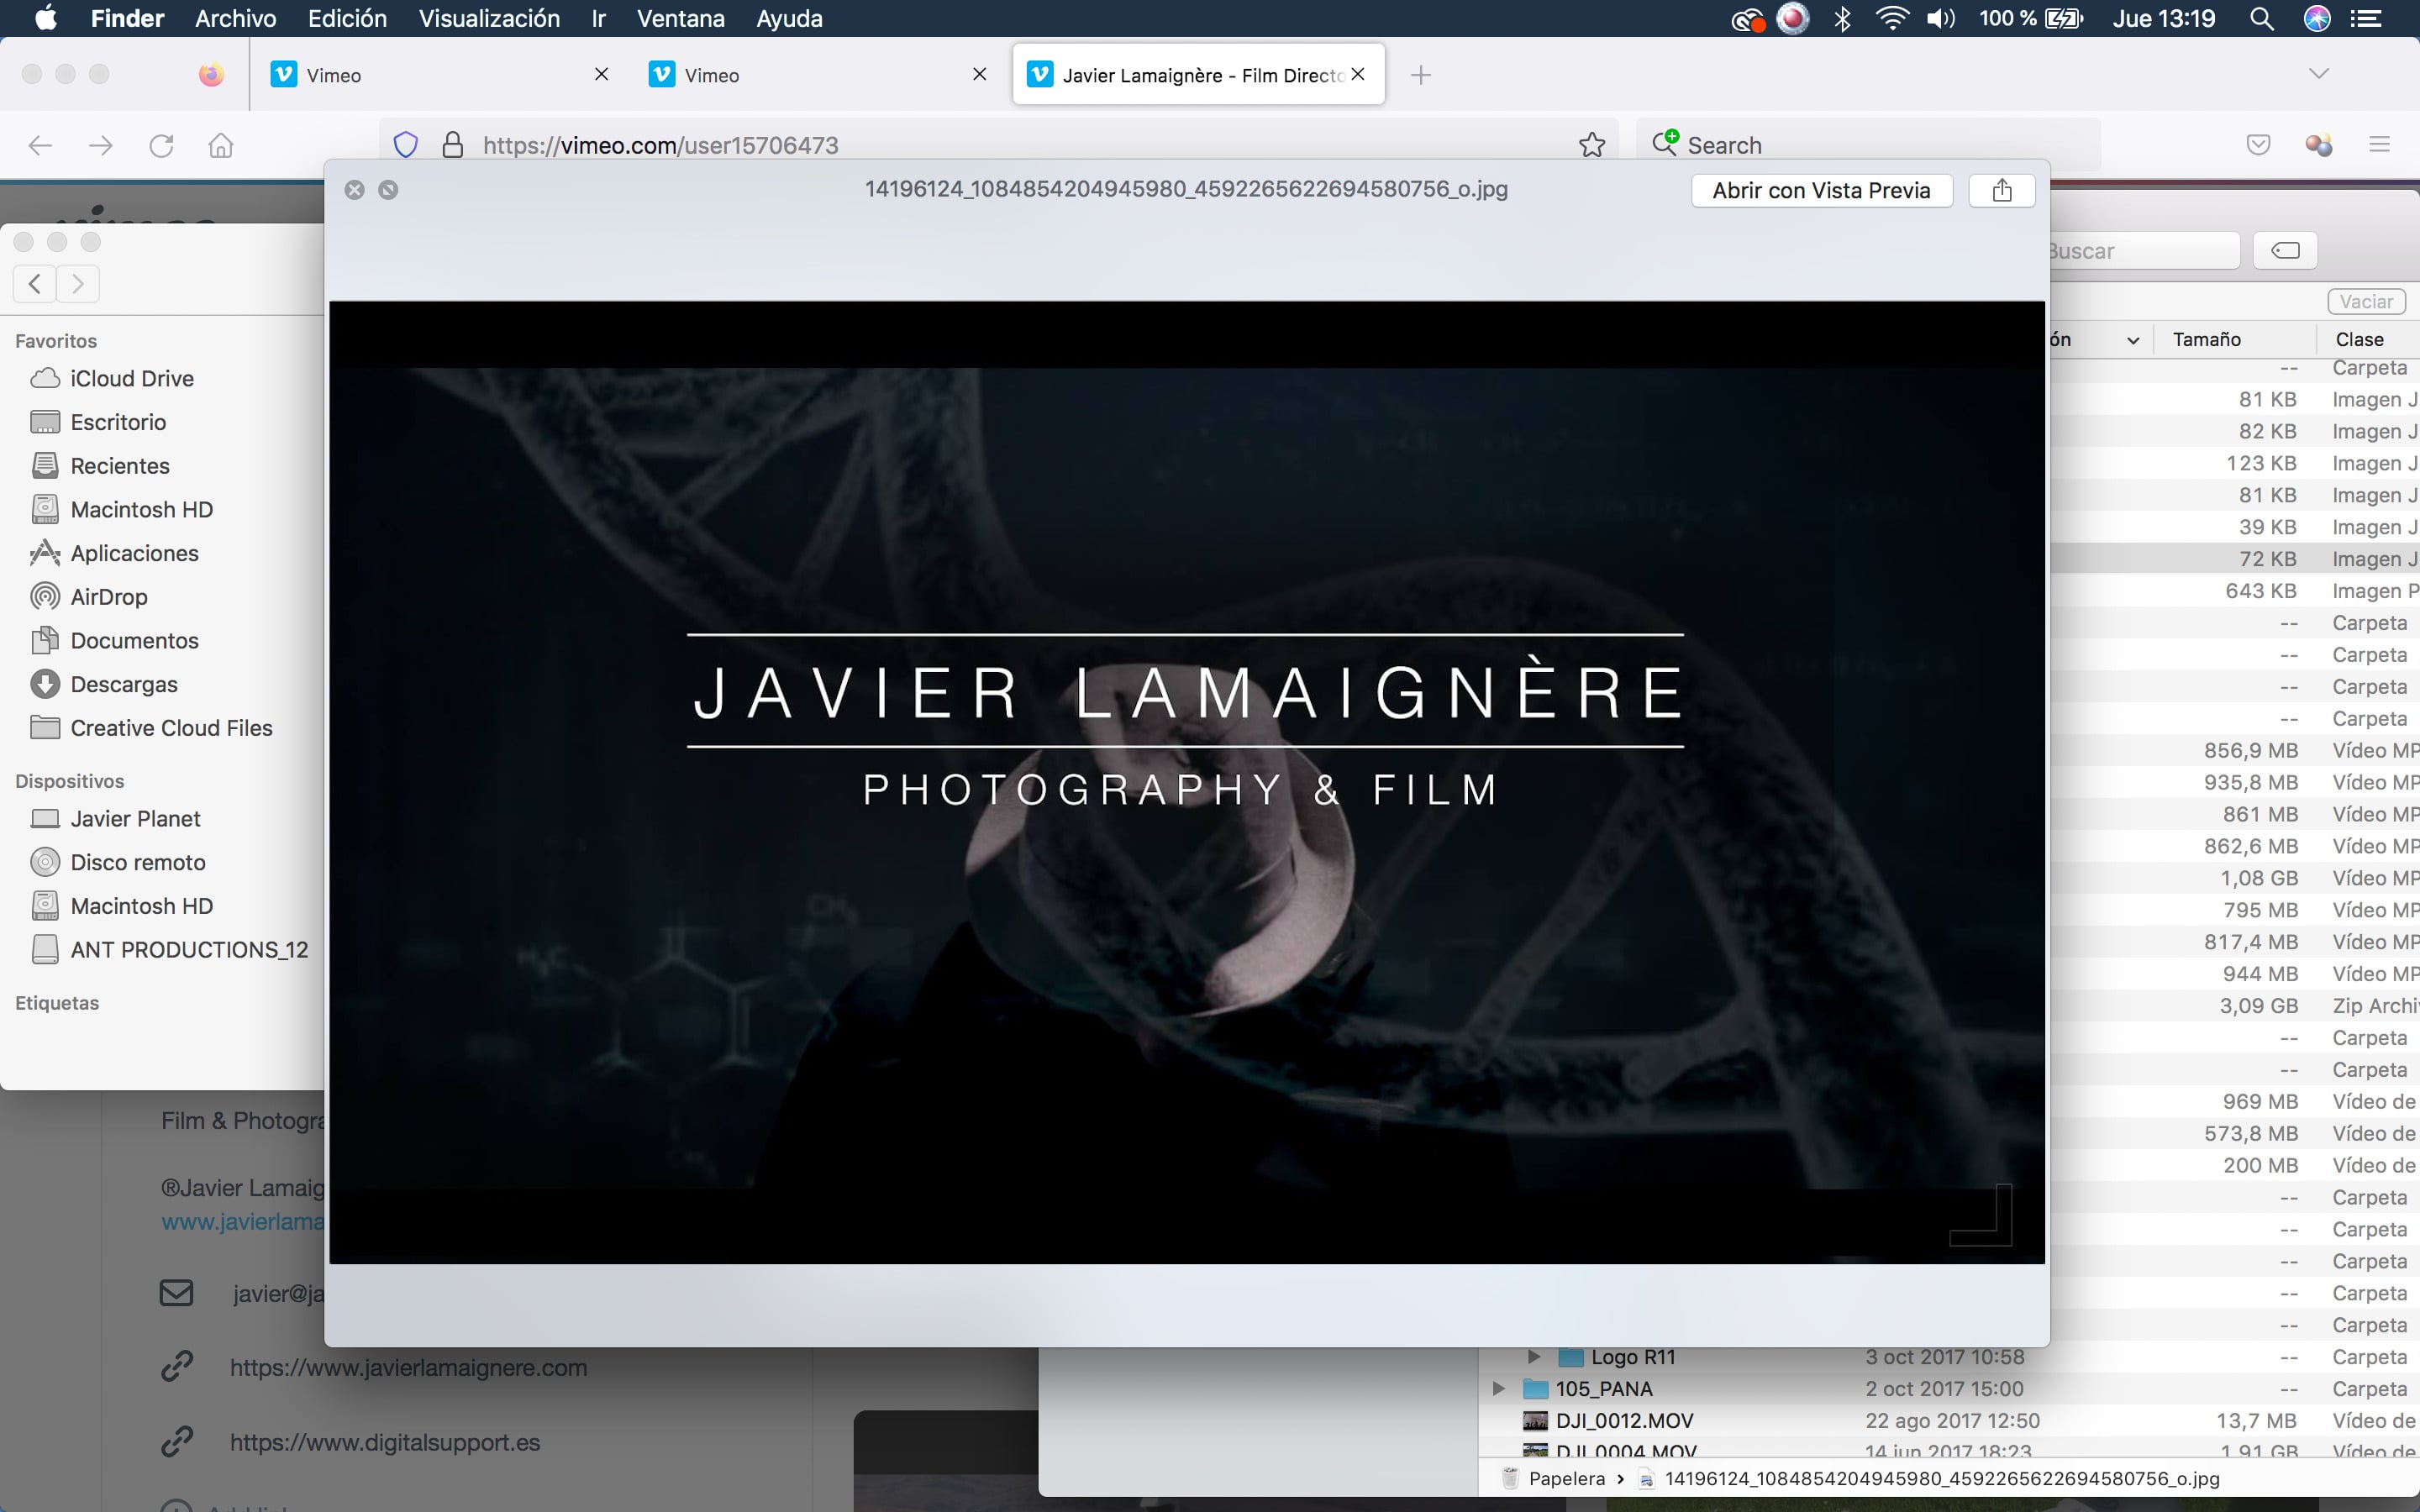Image resolution: width=2420 pixels, height=1512 pixels.
Task: Go back in the Firefox browser
Action: click(40, 146)
